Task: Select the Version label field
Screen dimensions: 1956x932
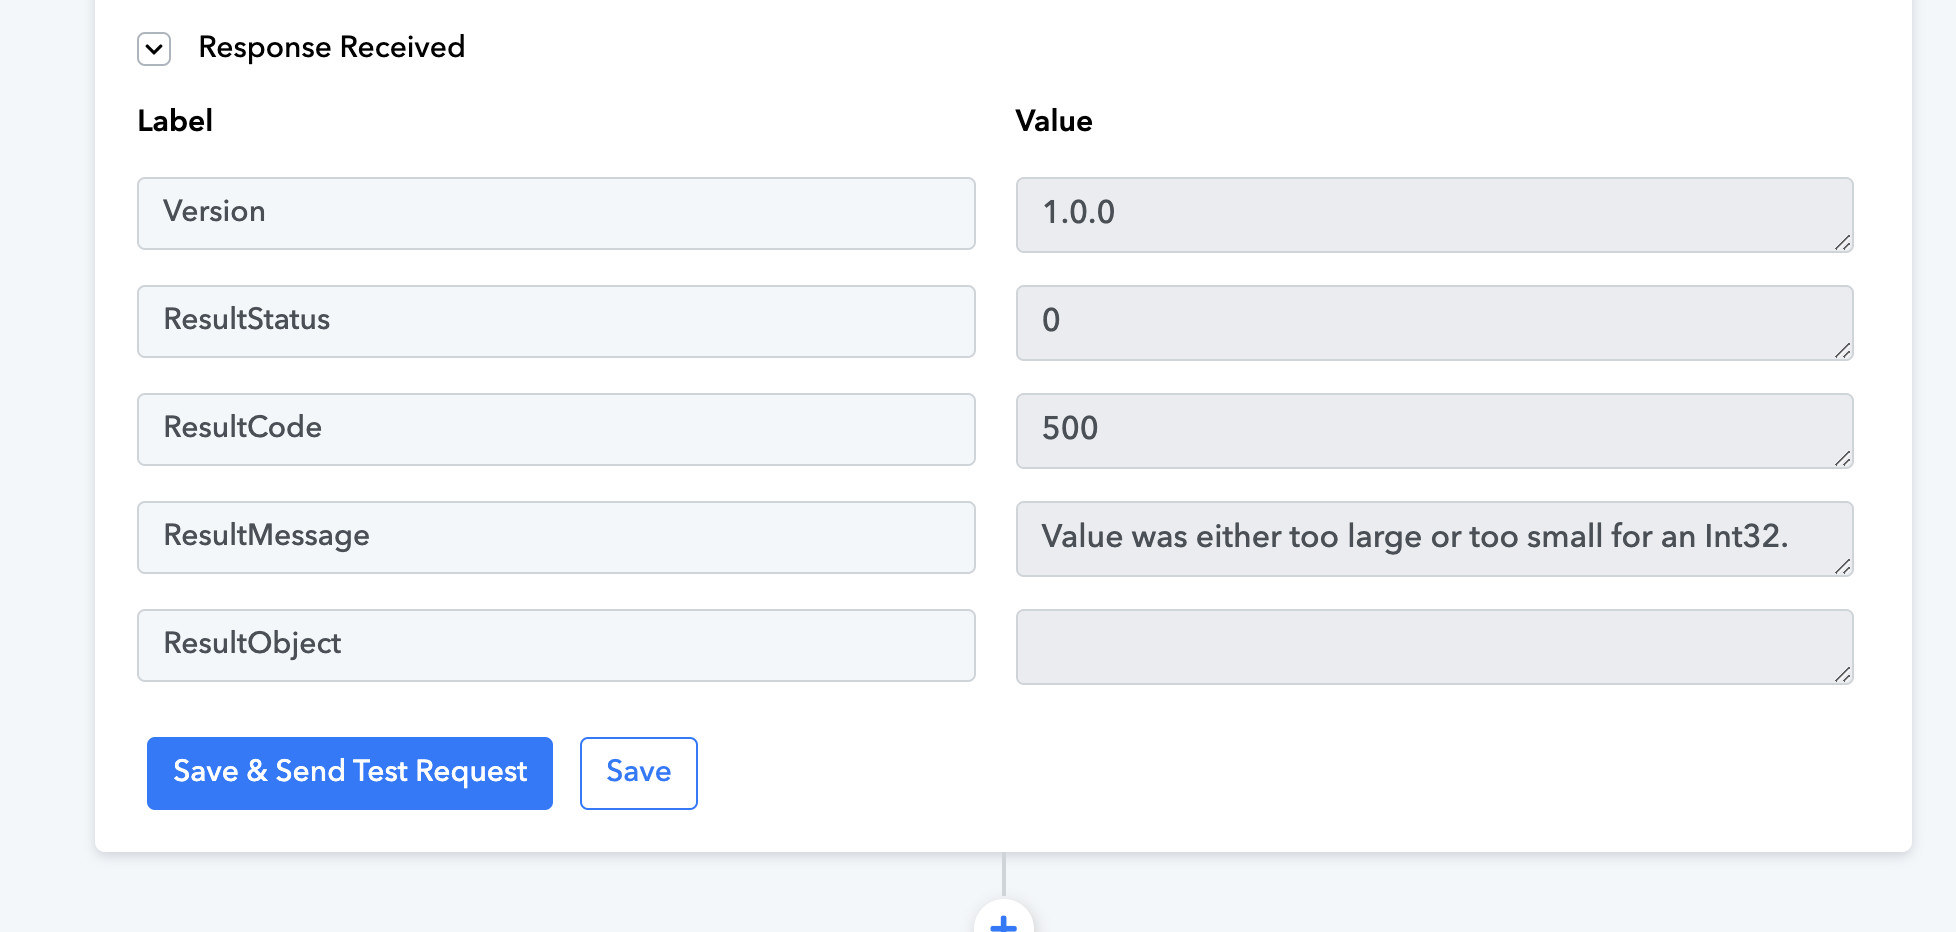Action: tap(556, 213)
